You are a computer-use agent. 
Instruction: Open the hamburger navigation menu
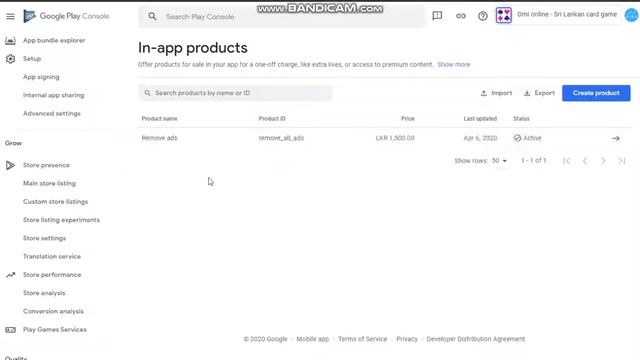coord(10,16)
